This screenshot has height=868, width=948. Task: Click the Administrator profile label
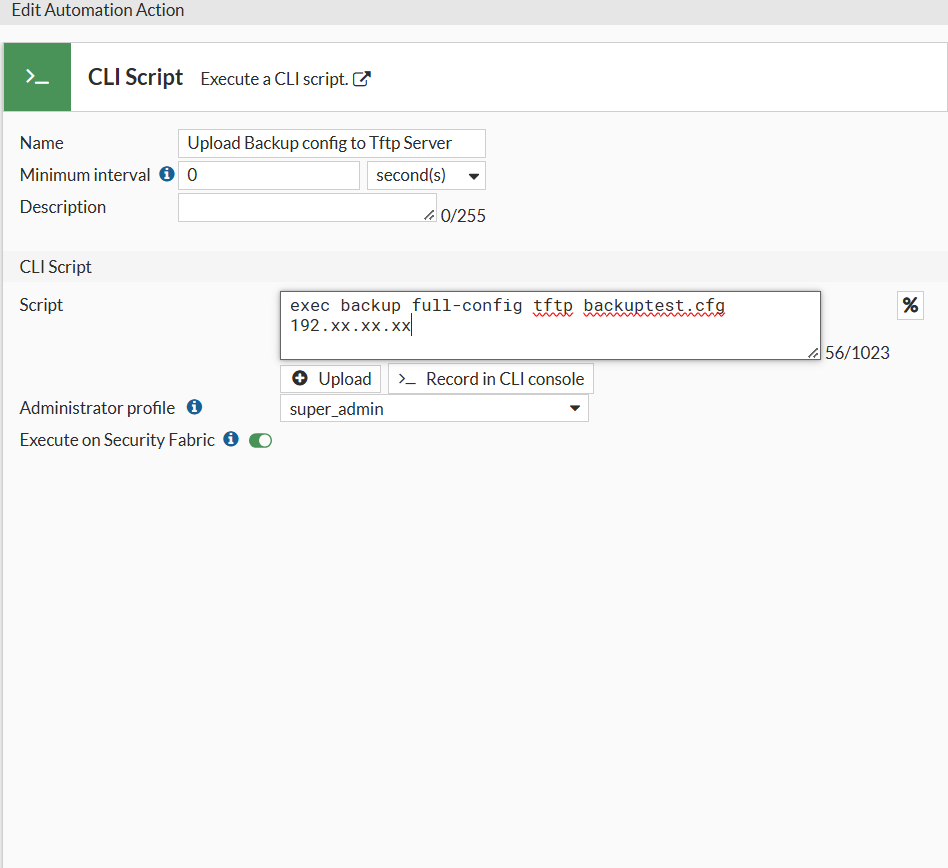pos(97,408)
